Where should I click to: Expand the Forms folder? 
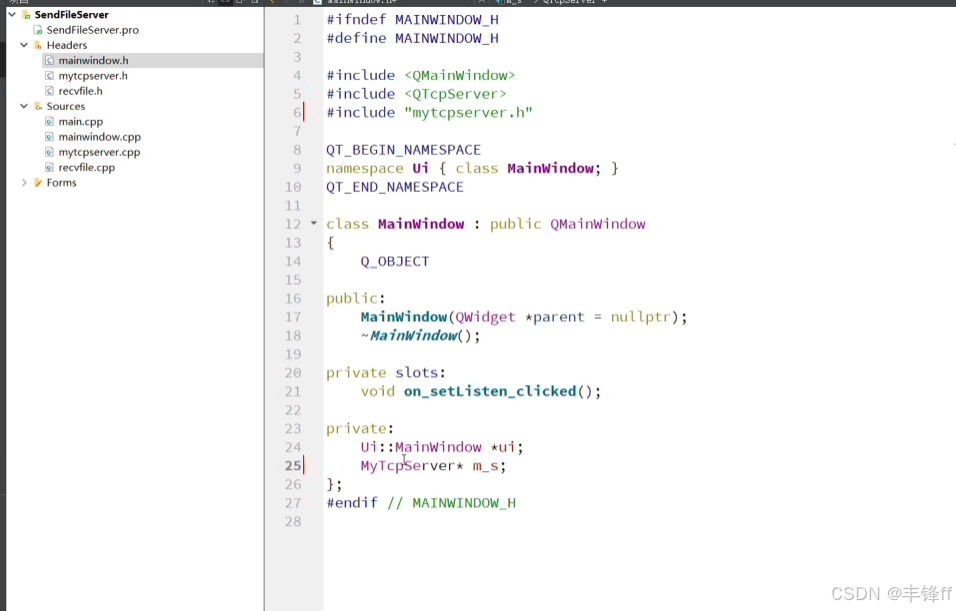click(24, 182)
